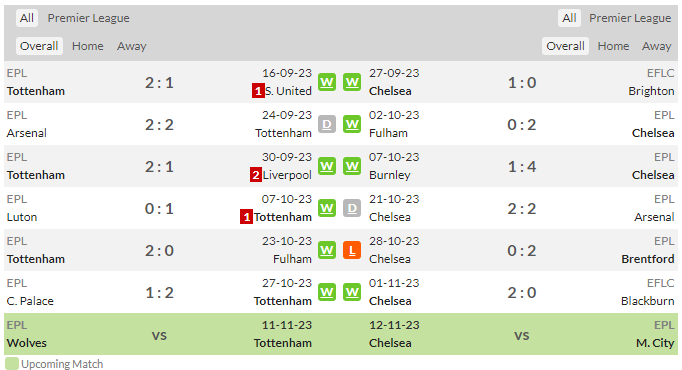Click the D badge for Chelsea vs Arsenal
682x370 pixels.
click(352, 208)
